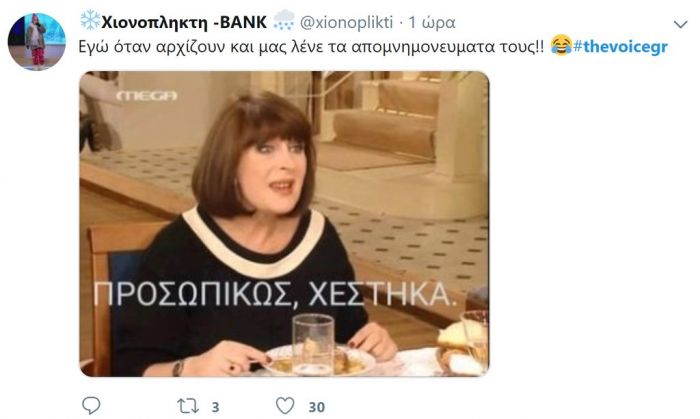Click display name Χιονοπληκτη -BANK
700x419 pixels.
pos(184,22)
